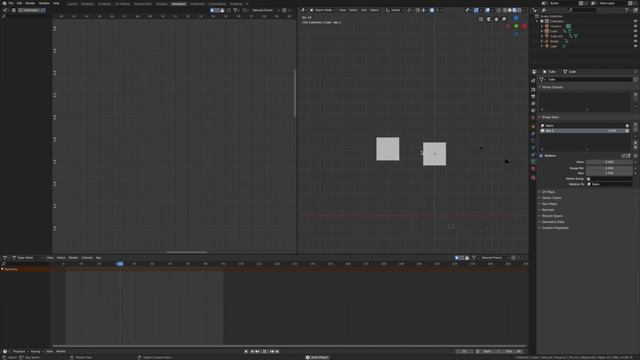Open the File menu
The image size is (640, 360).
(x=11, y=3)
